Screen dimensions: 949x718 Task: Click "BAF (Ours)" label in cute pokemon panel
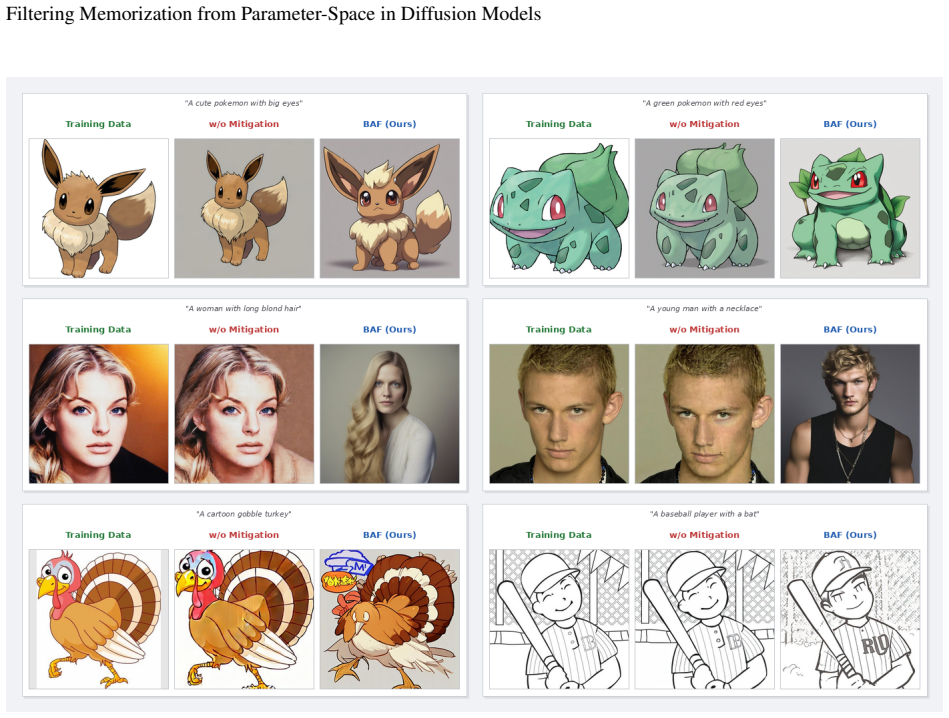pos(390,124)
